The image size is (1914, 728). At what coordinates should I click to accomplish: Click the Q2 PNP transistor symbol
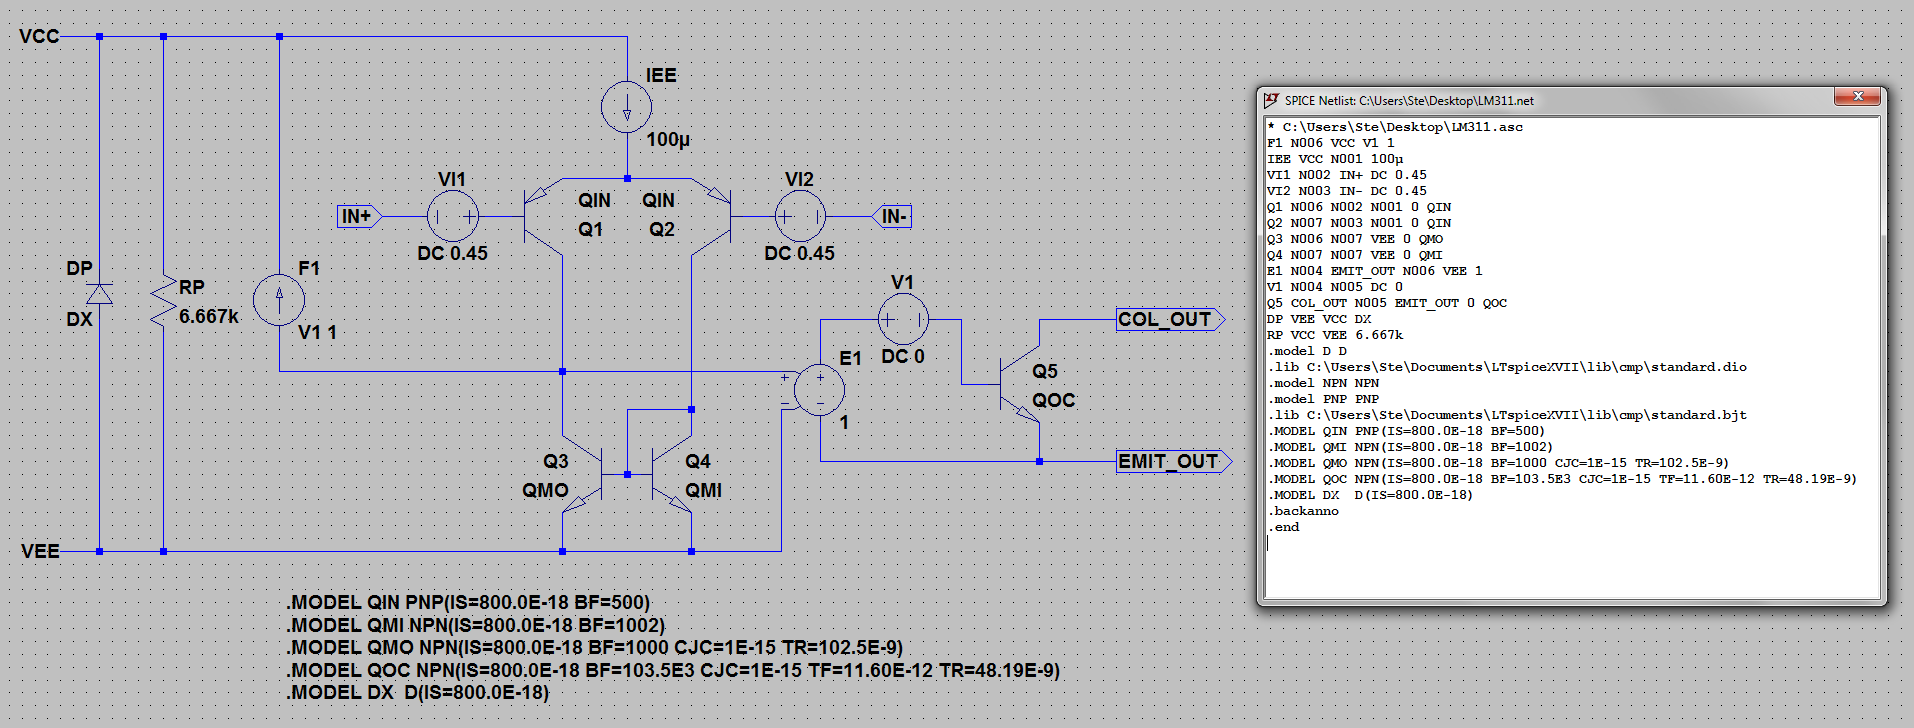coord(712,216)
